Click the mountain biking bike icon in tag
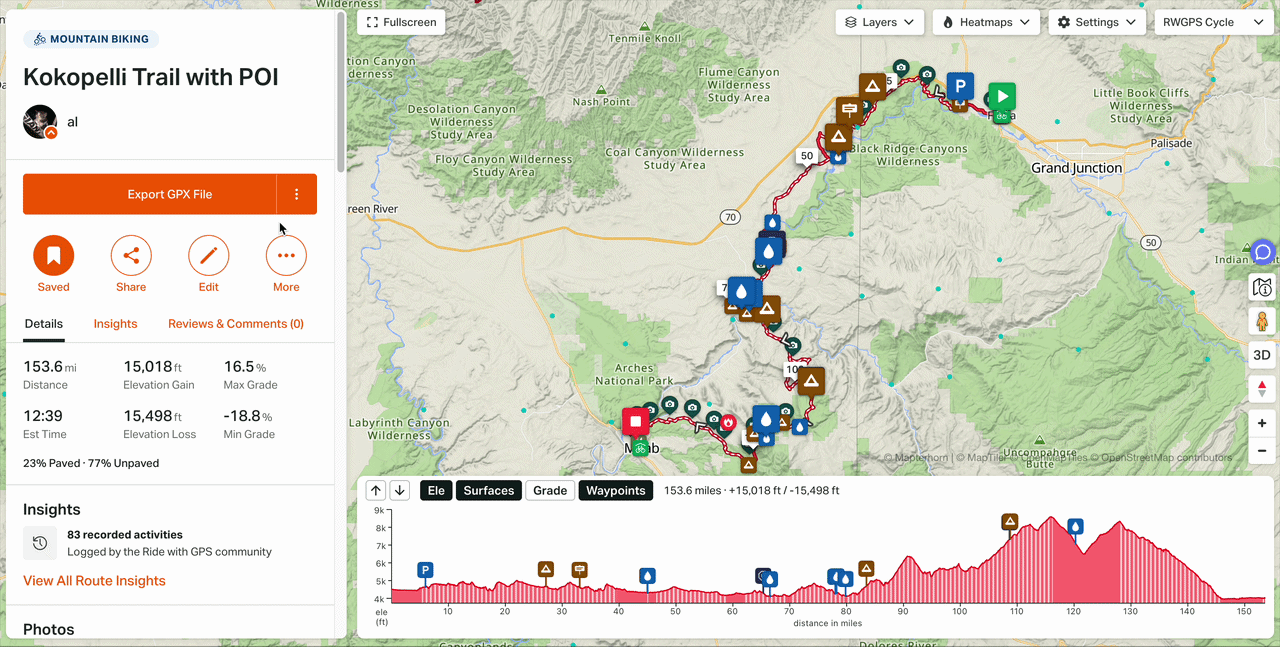 click(40, 39)
